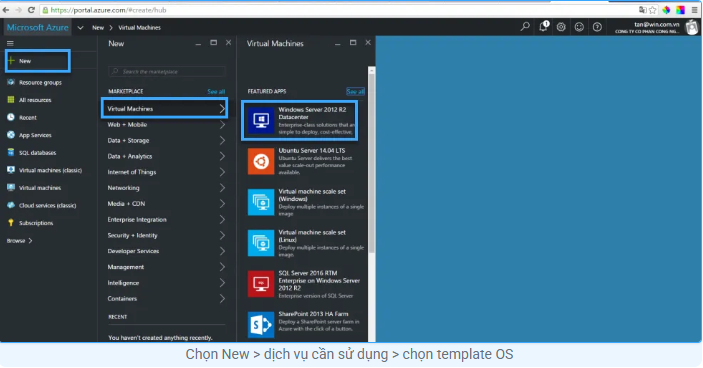Click the Microsoft Azure logo text
Screen dimensions: 703x368
coord(38,27)
